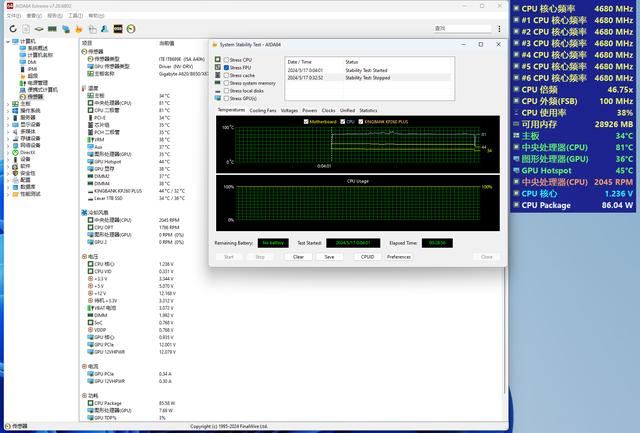The height and width of the screenshot is (433, 640).
Task: Open the 报告 menu
Action: point(55,16)
